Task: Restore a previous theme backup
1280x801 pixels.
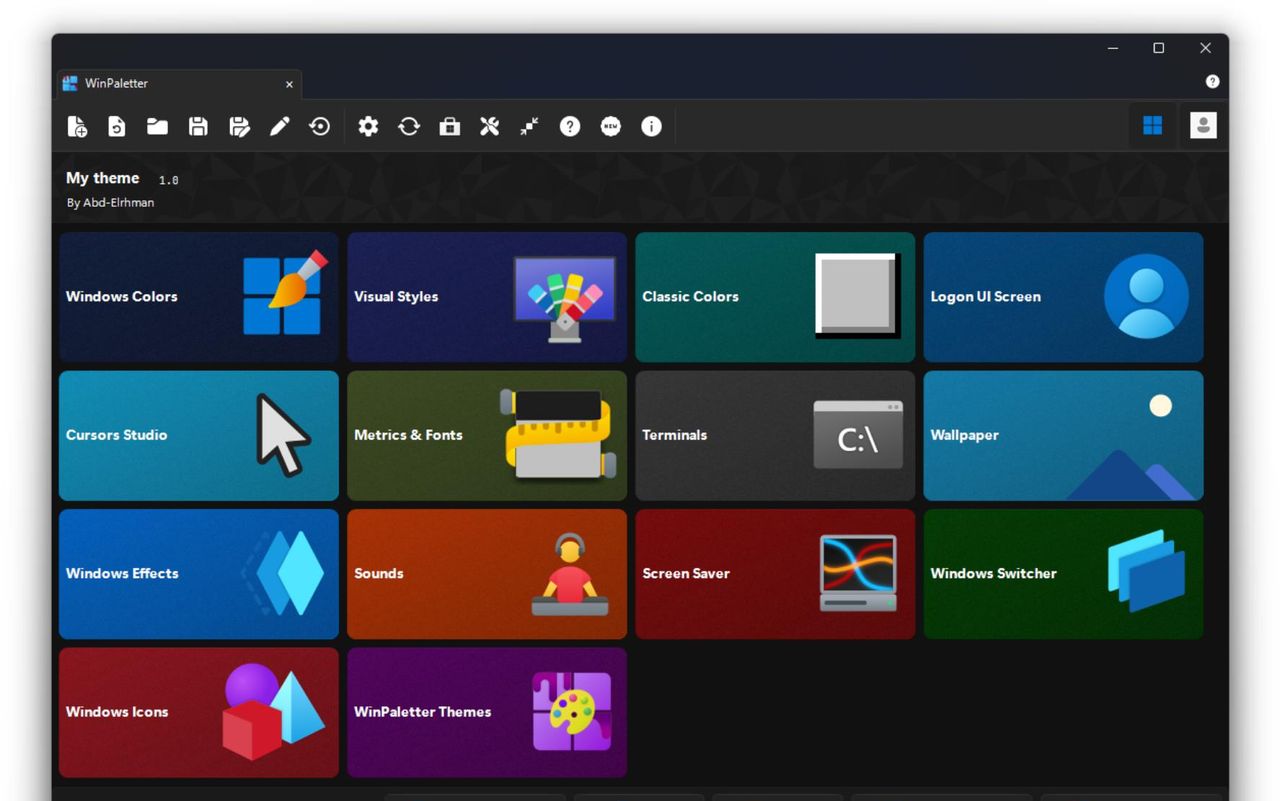Action: click(319, 126)
